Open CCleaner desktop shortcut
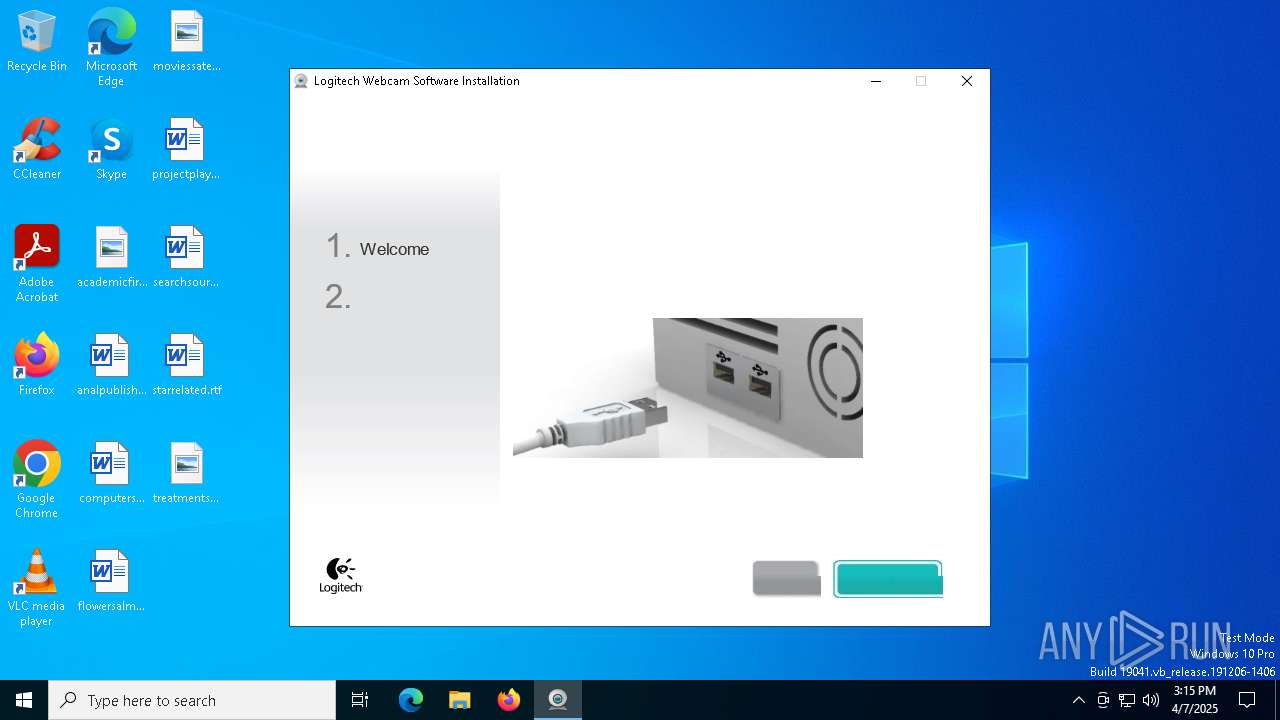The width and height of the screenshot is (1280, 720). coord(37,149)
